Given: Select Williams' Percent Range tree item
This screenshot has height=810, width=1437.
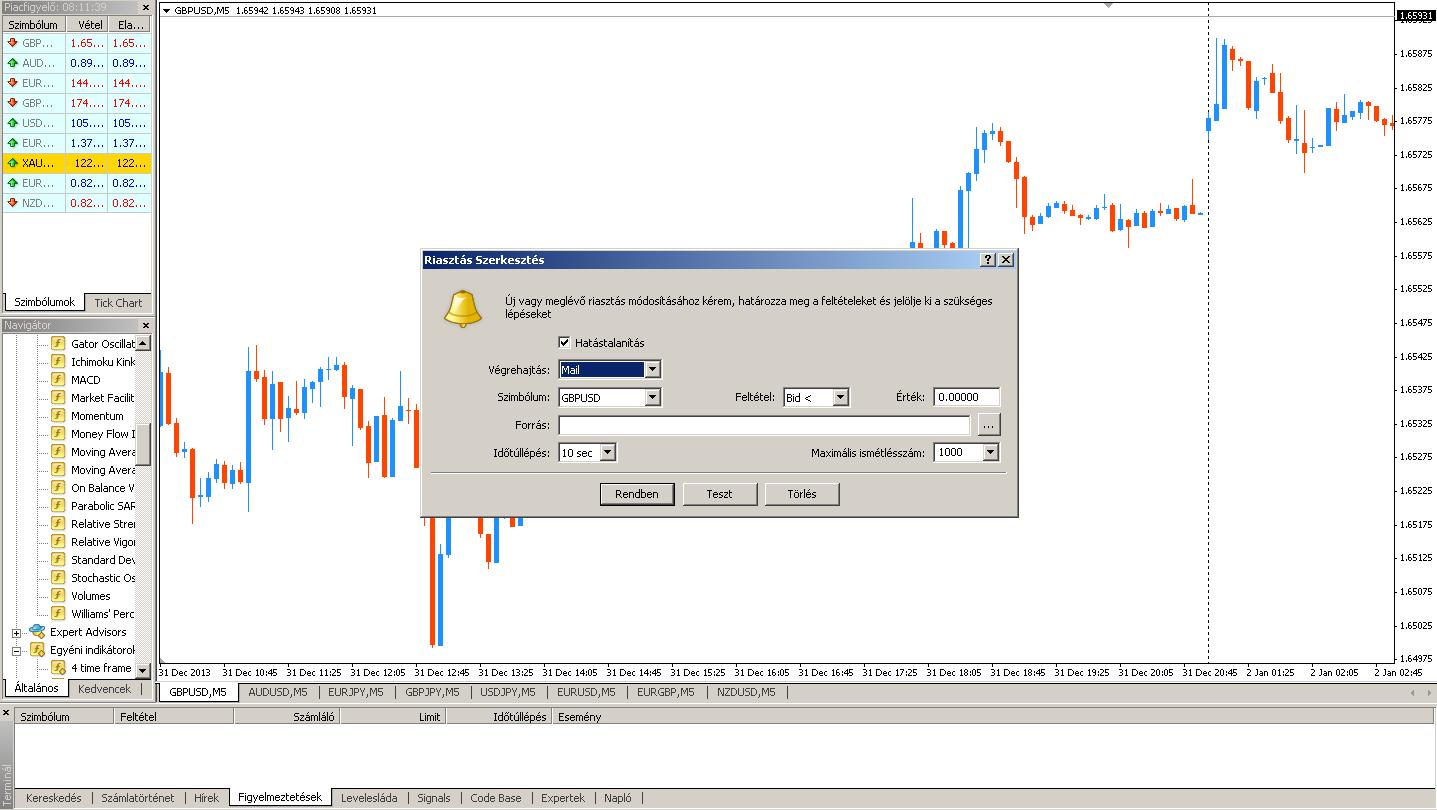Looking at the screenshot, I should [x=102, y=614].
